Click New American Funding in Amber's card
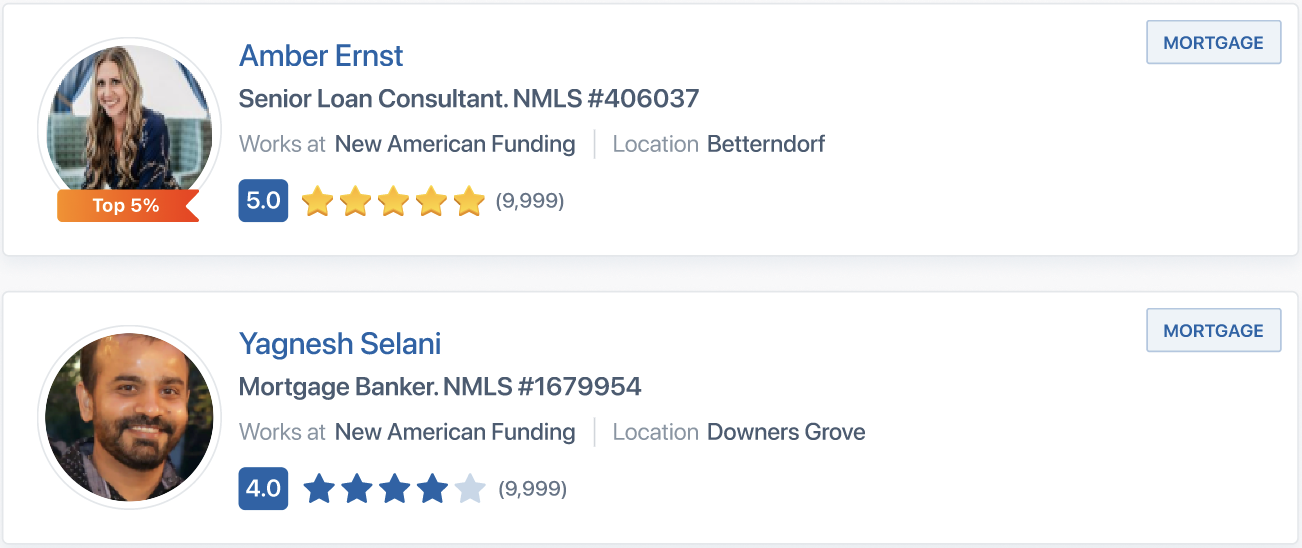This screenshot has width=1302, height=548. coord(455,144)
